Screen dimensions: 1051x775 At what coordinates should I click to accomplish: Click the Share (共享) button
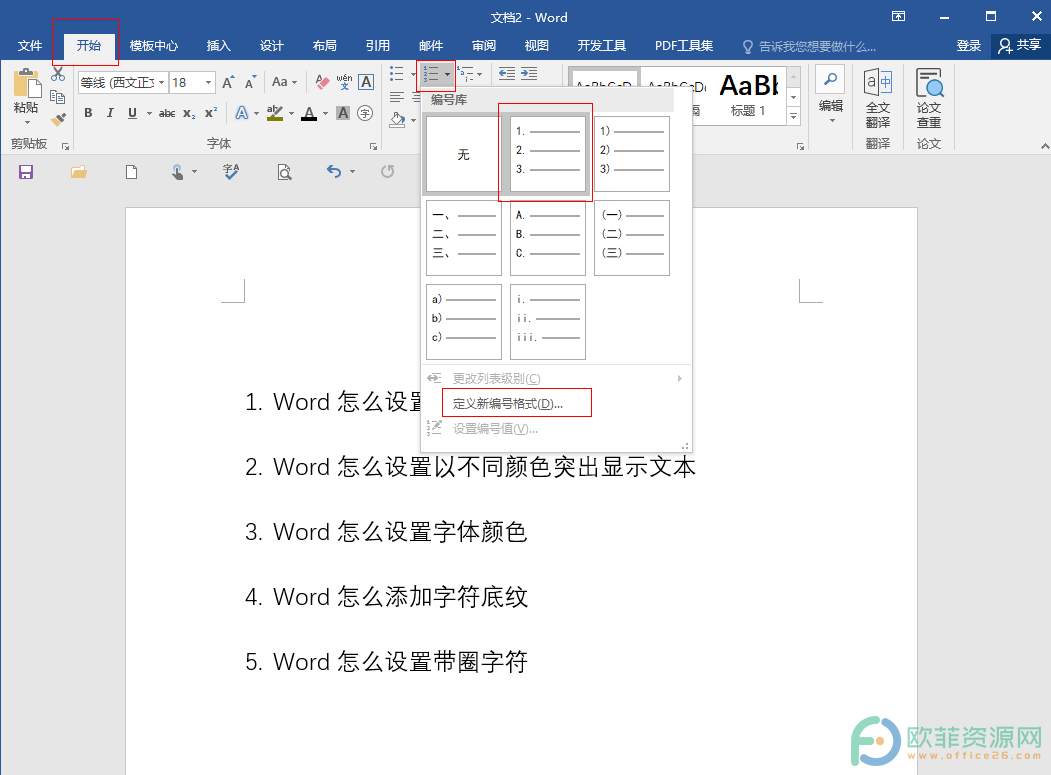1019,46
